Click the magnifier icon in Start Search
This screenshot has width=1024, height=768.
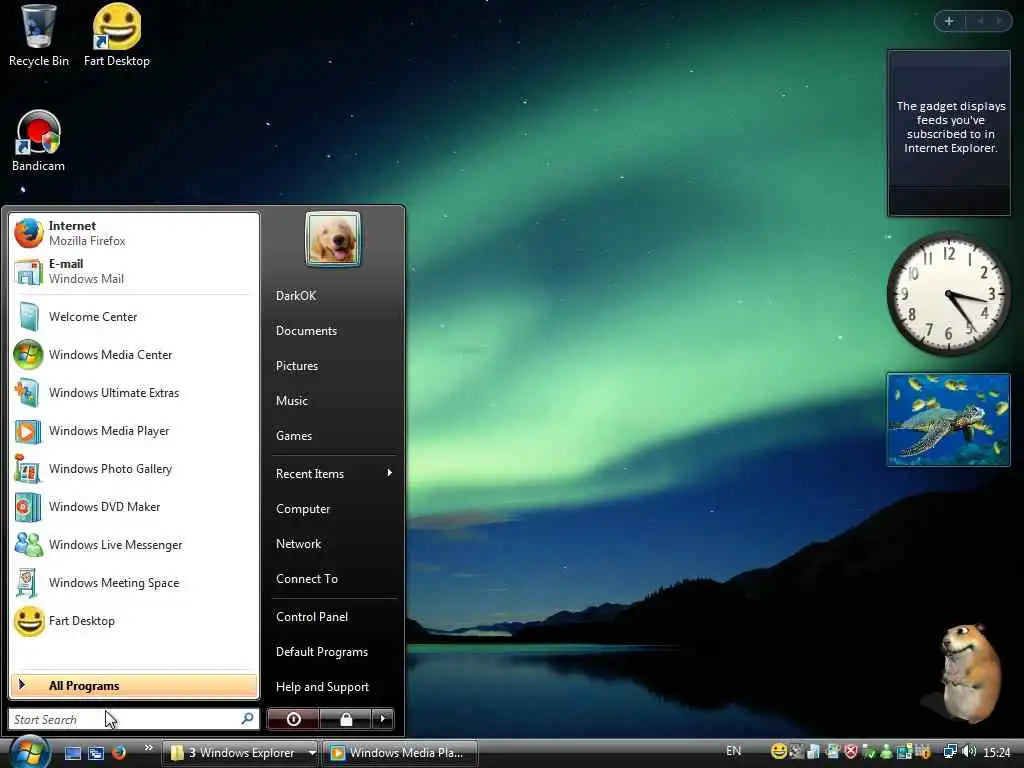pyautogui.click(x=247, y=718)
